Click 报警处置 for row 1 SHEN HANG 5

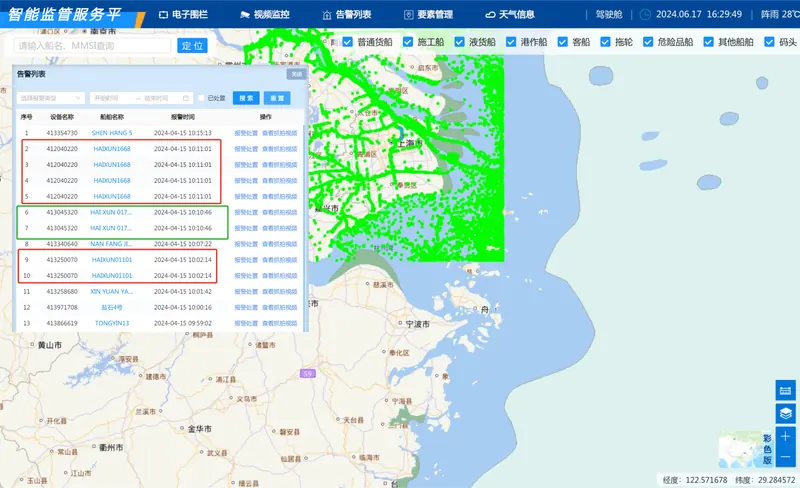(x=246, y=133)
